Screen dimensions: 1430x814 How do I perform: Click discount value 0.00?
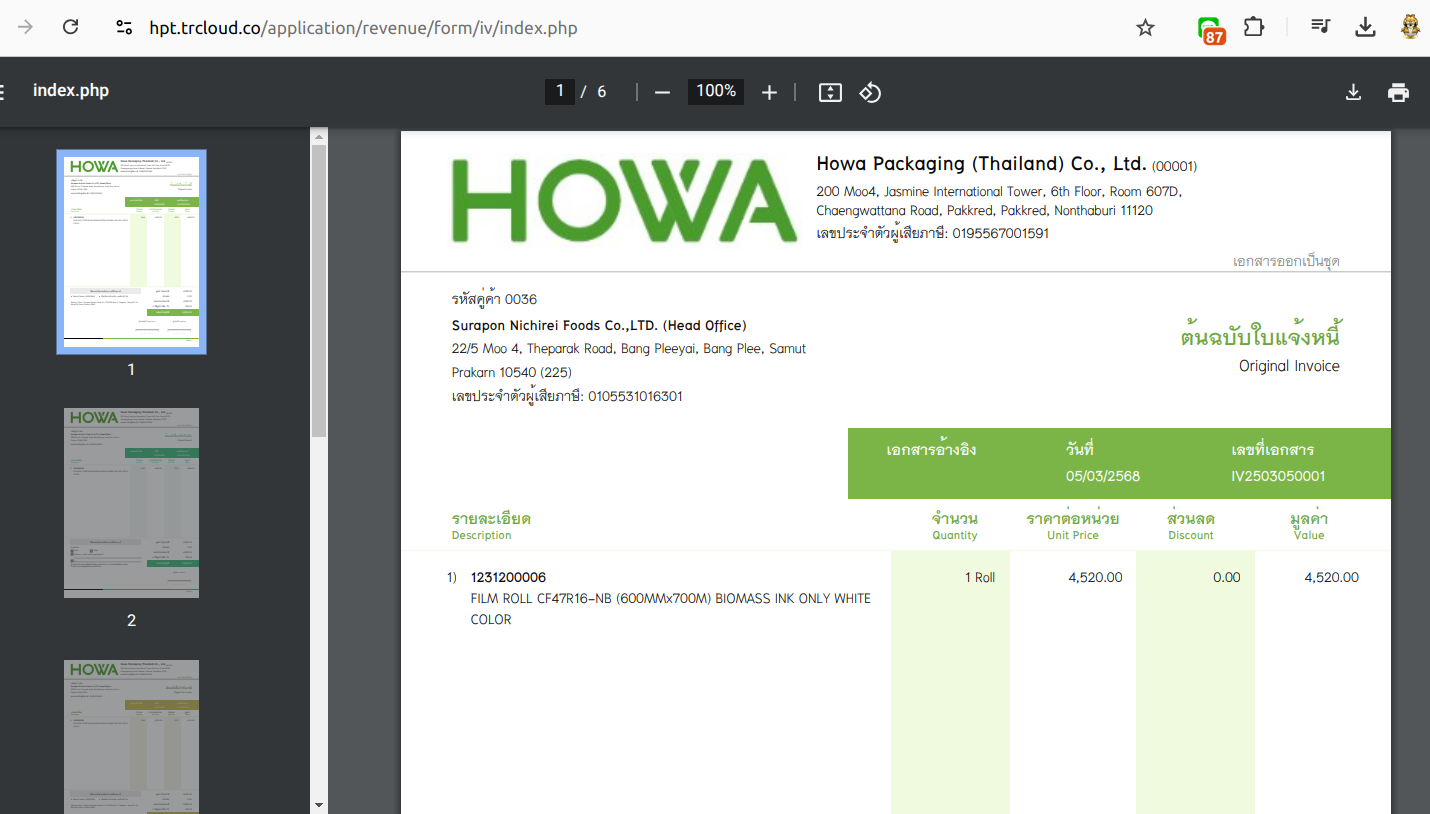1226,578
